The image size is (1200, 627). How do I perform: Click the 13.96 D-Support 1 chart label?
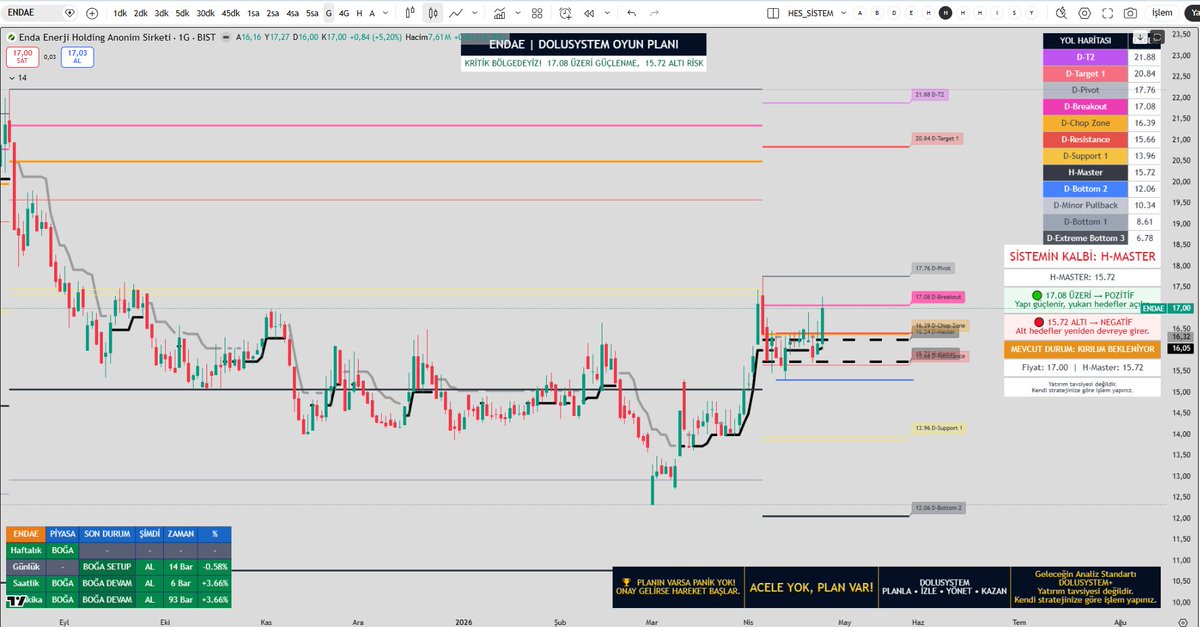(x=939, y=428)
